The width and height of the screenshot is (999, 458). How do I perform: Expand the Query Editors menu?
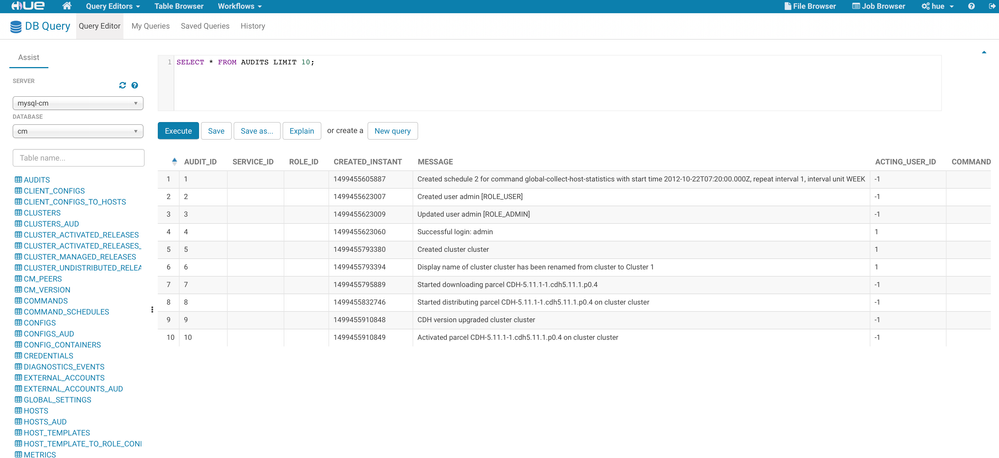click(x=112, y=6)
